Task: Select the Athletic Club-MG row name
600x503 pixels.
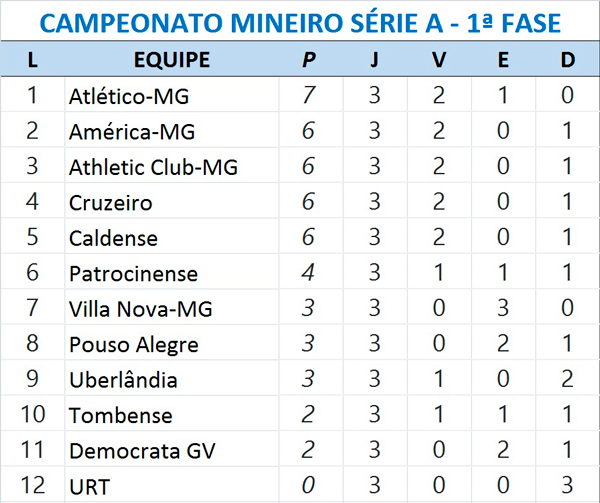Action: click(153, 167)
